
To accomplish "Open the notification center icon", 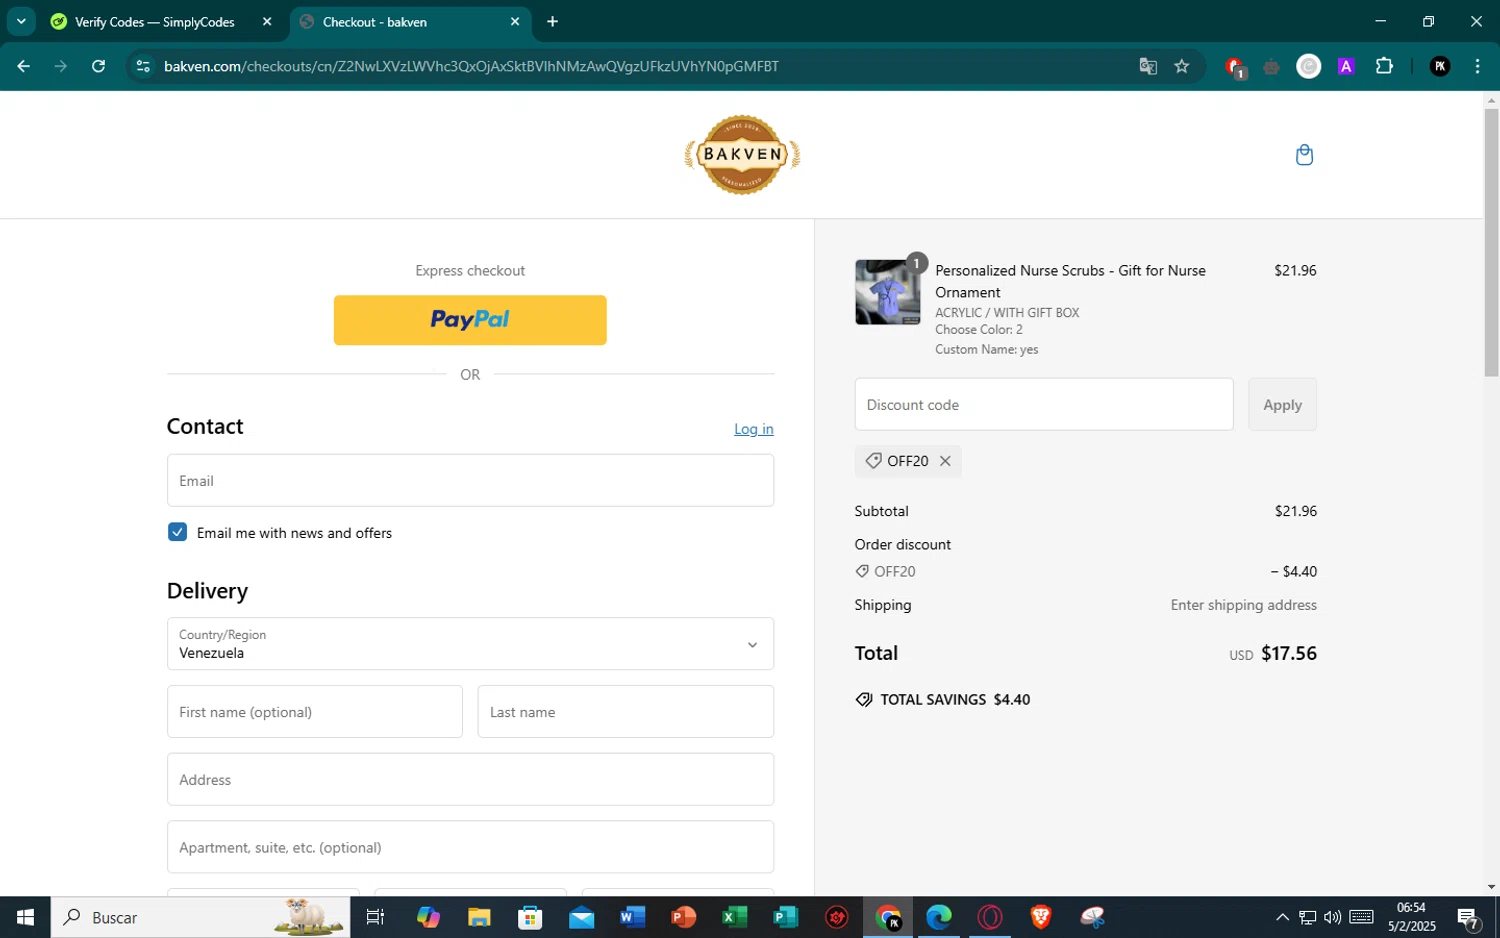I will 1468,918.
